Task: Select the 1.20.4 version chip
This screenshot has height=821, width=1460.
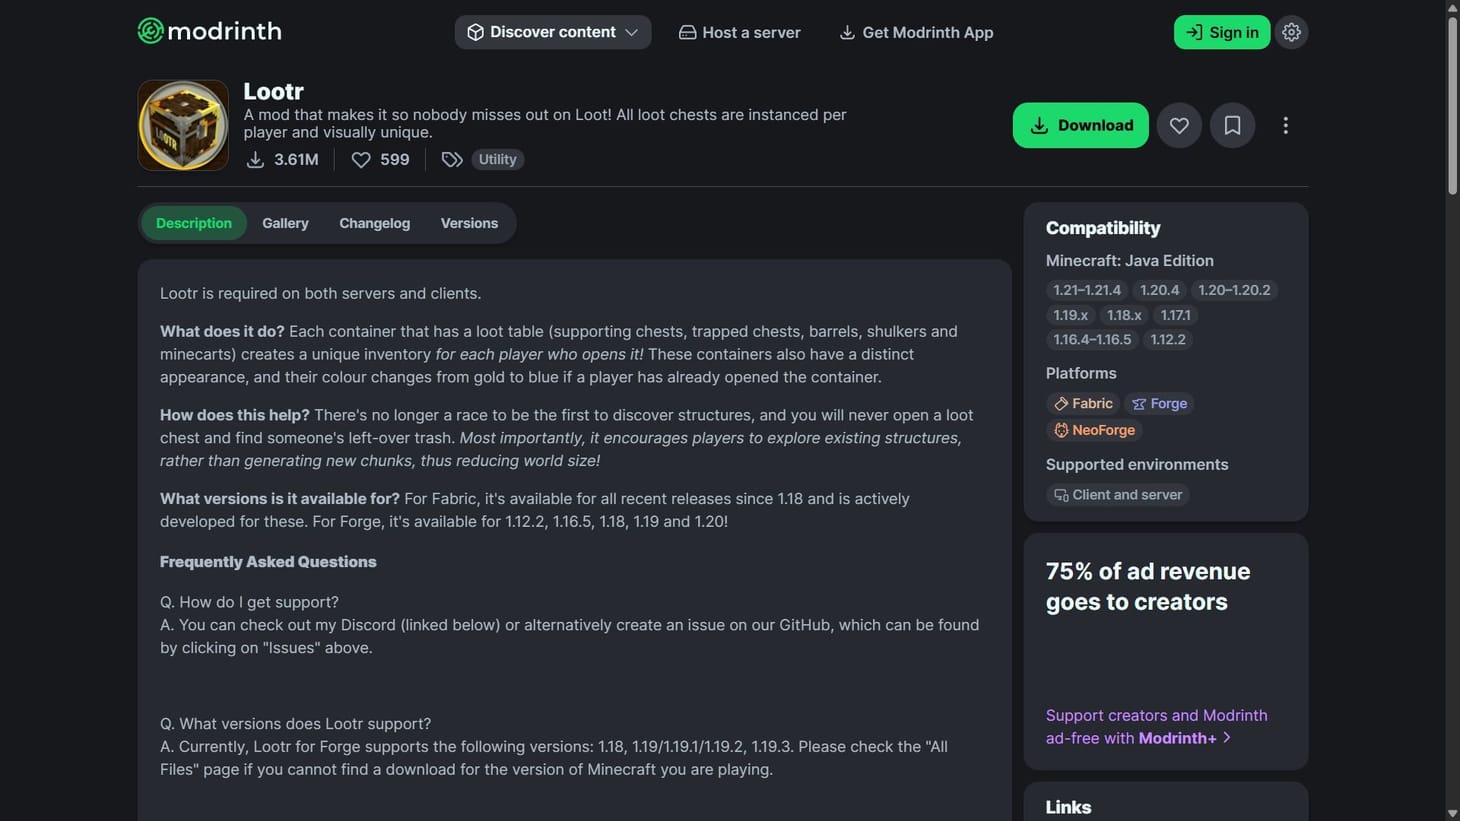Action: tap(1159, 290)
